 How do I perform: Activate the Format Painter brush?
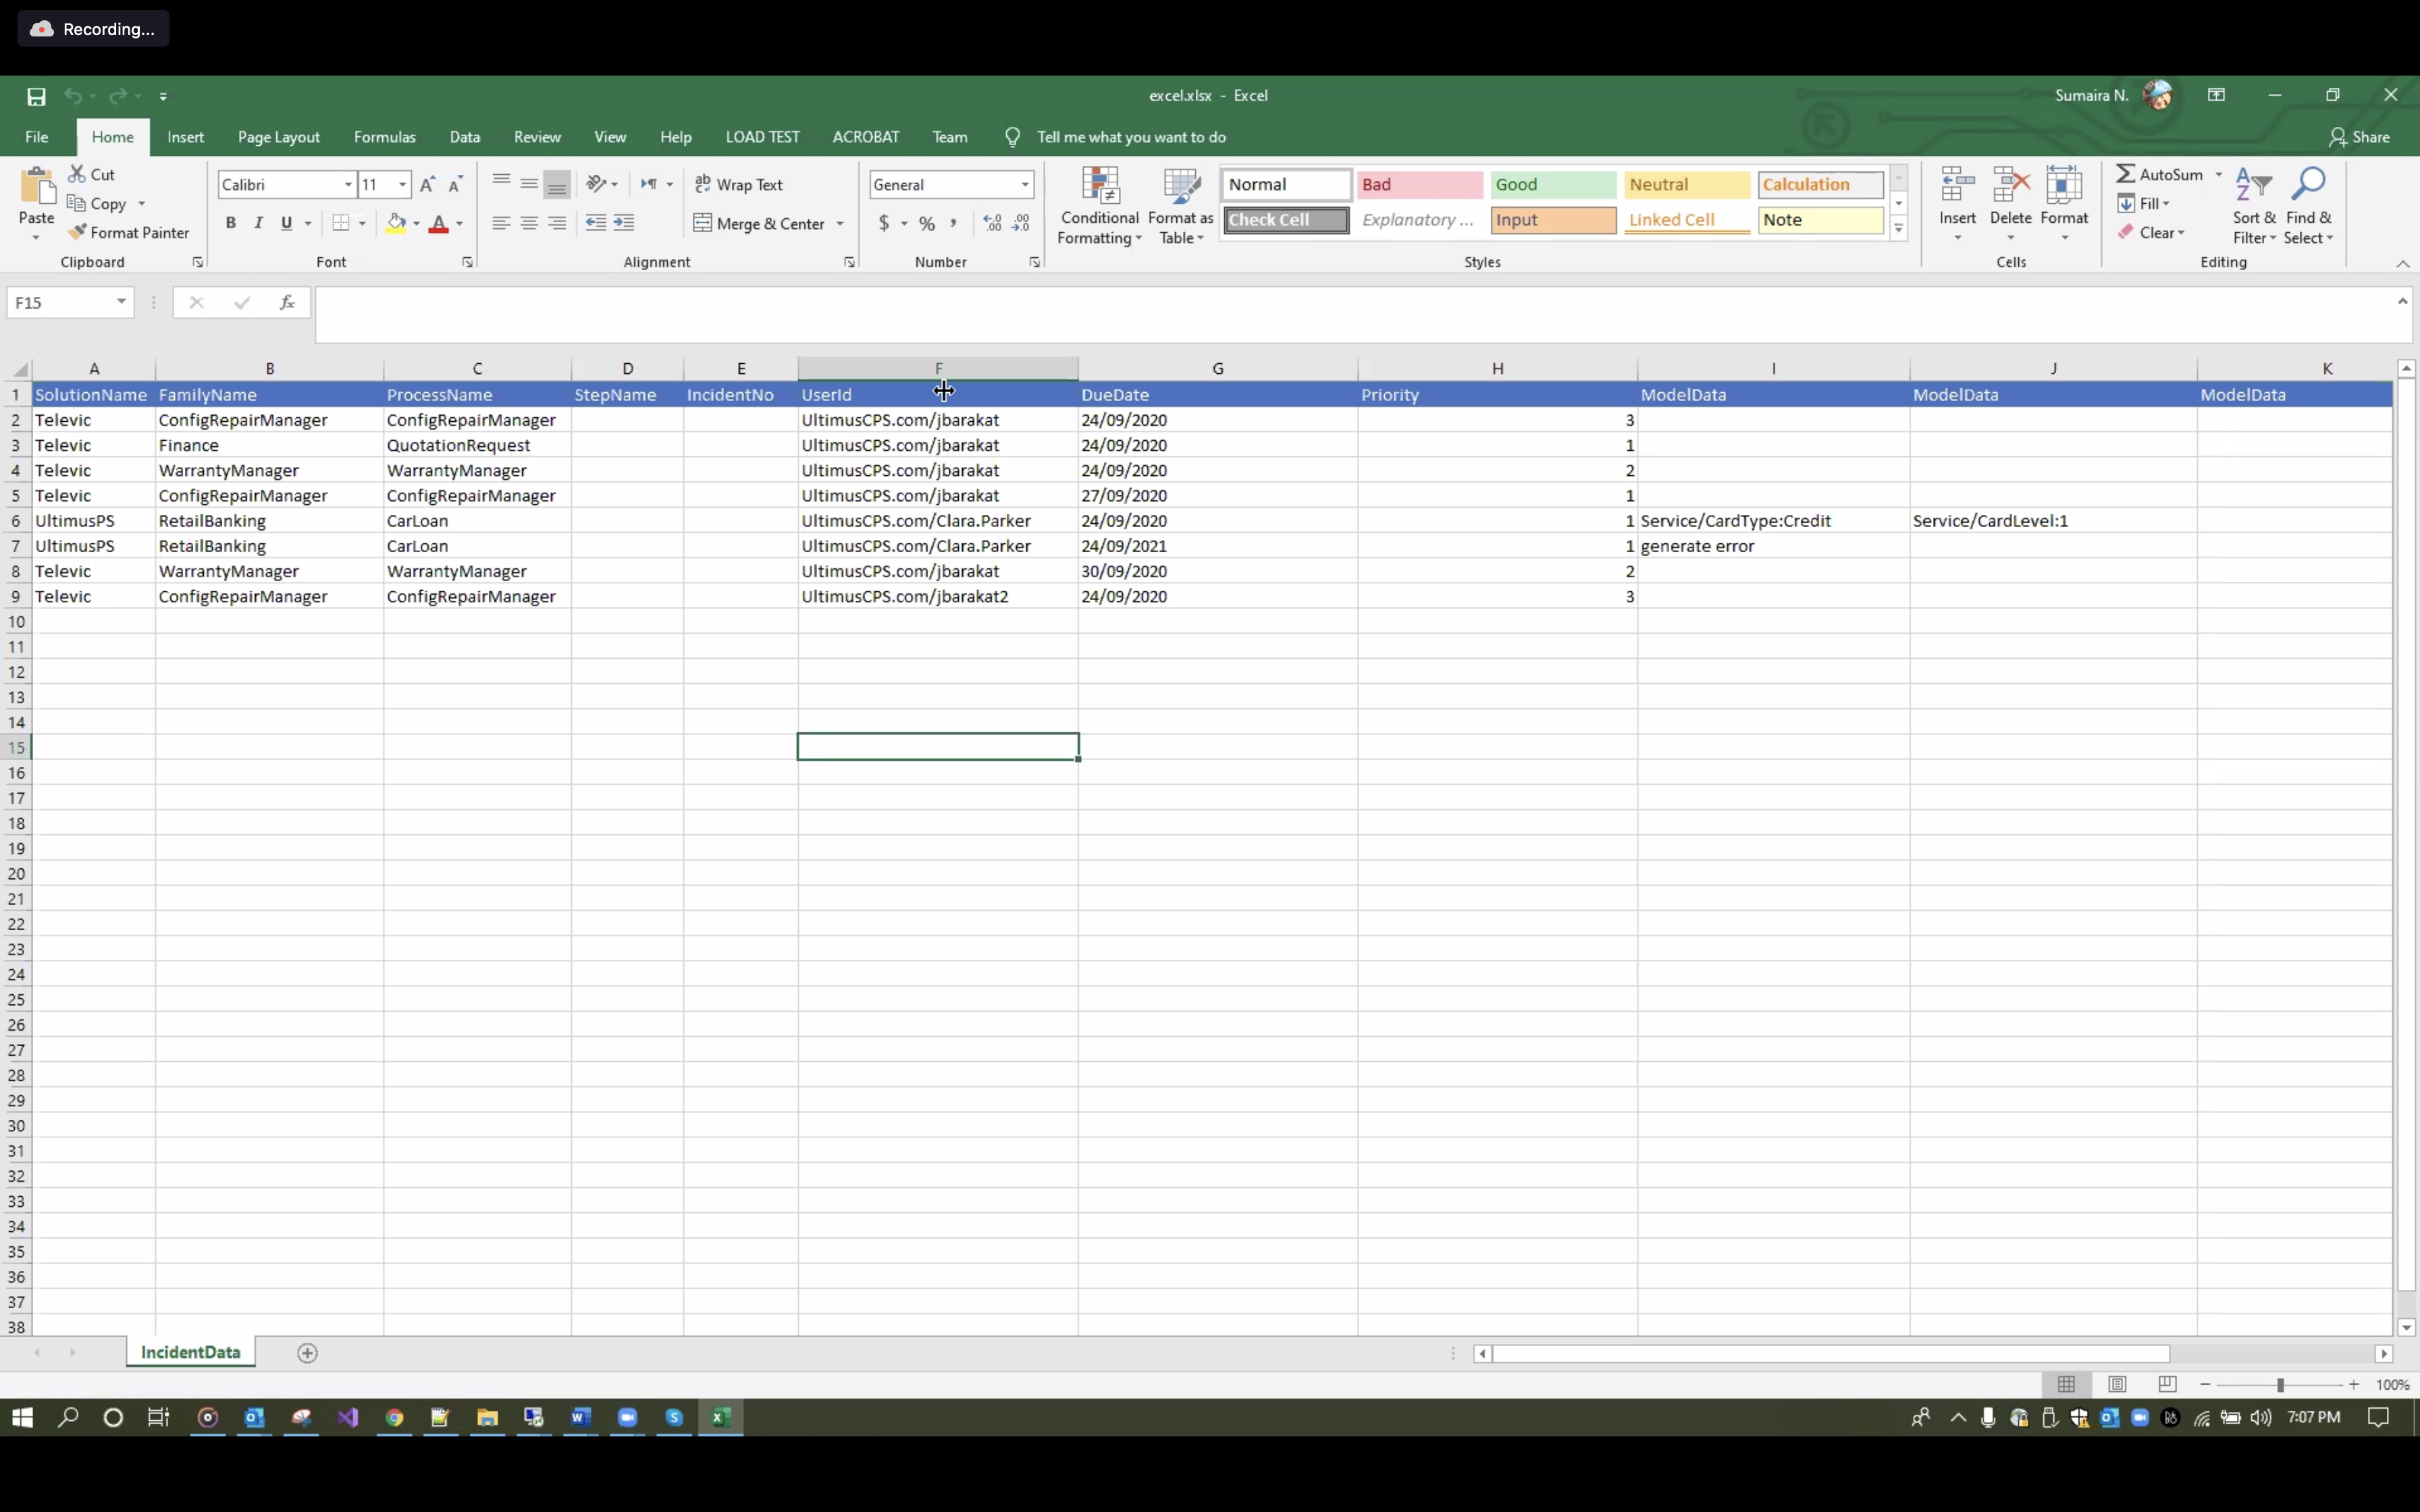point(128,232)
